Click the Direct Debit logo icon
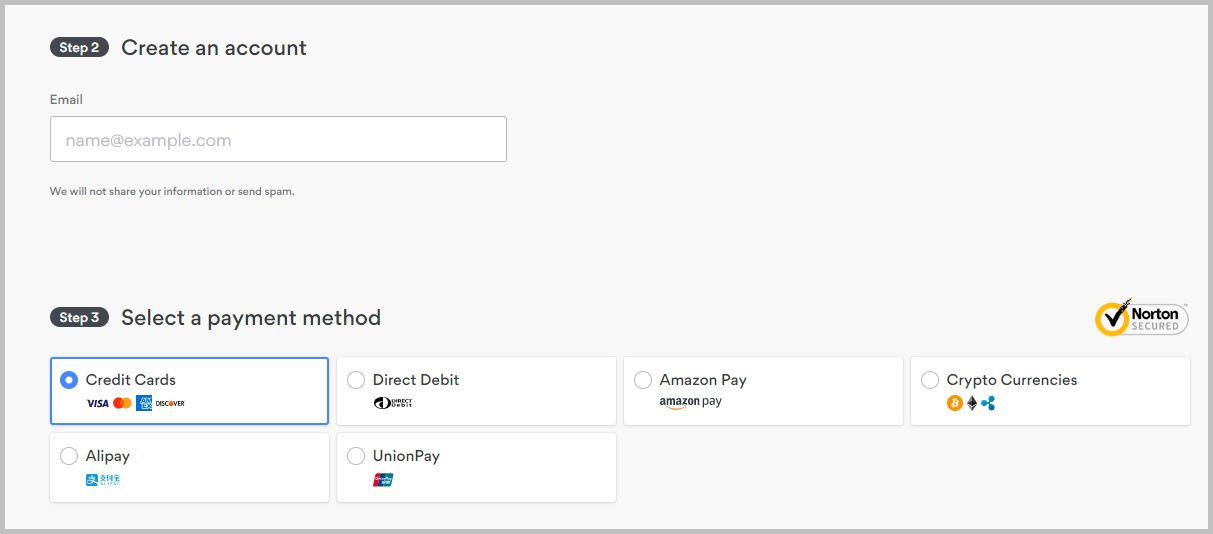The height and width of the screenshot is (534, 1213). 392,403
